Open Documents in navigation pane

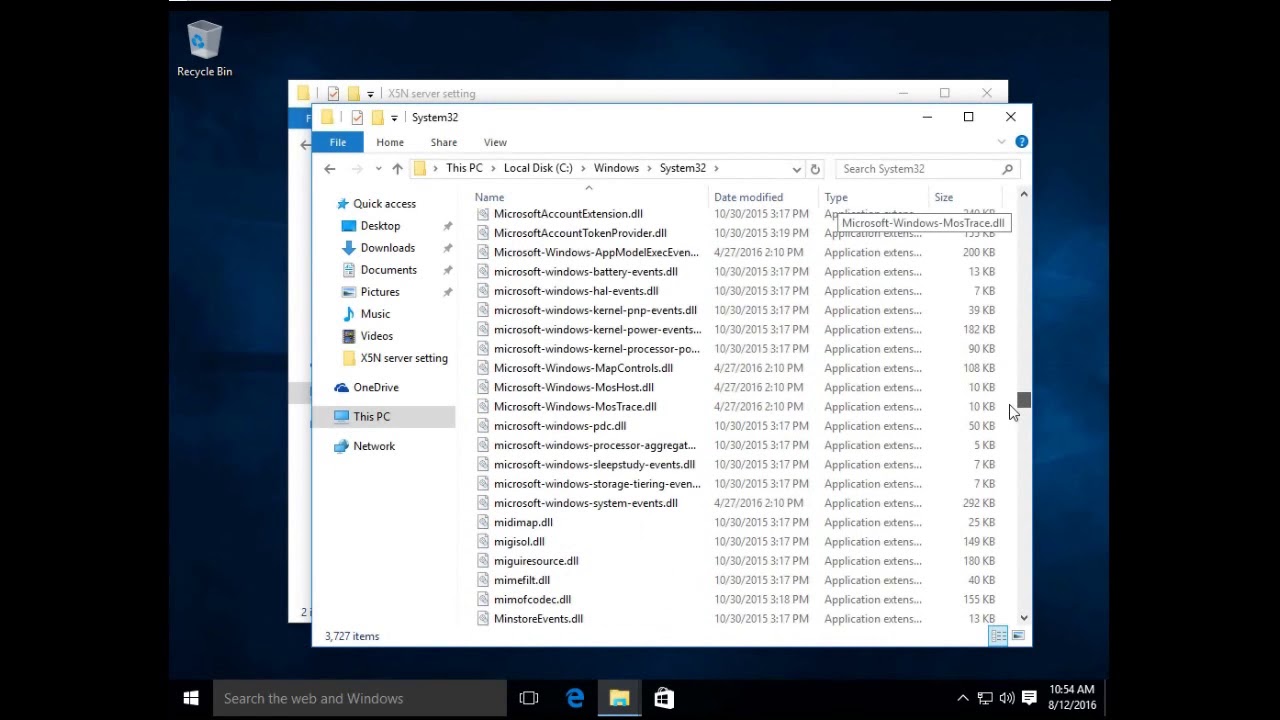tap(388, 270)
